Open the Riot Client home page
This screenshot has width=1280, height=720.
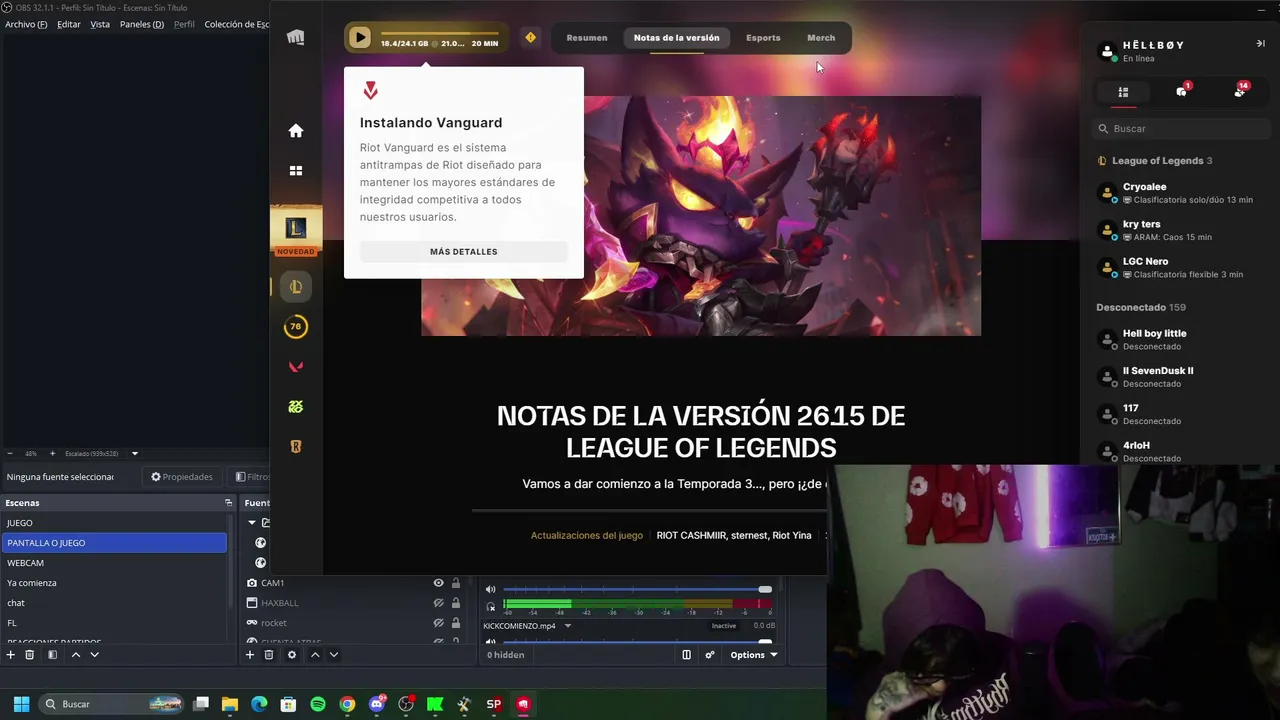pyautogui.click(x=296, y=131)
